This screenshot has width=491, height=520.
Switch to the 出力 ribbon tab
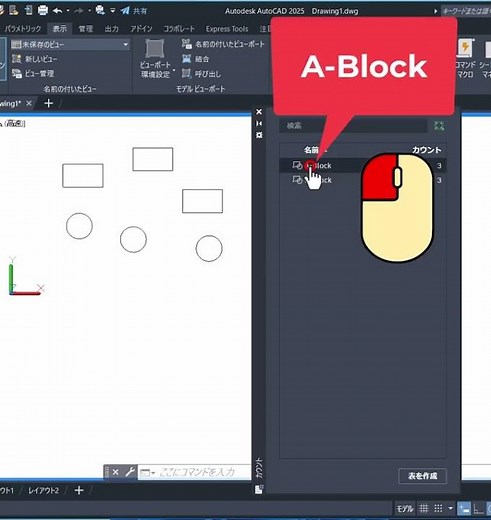(x=112, y=29)
